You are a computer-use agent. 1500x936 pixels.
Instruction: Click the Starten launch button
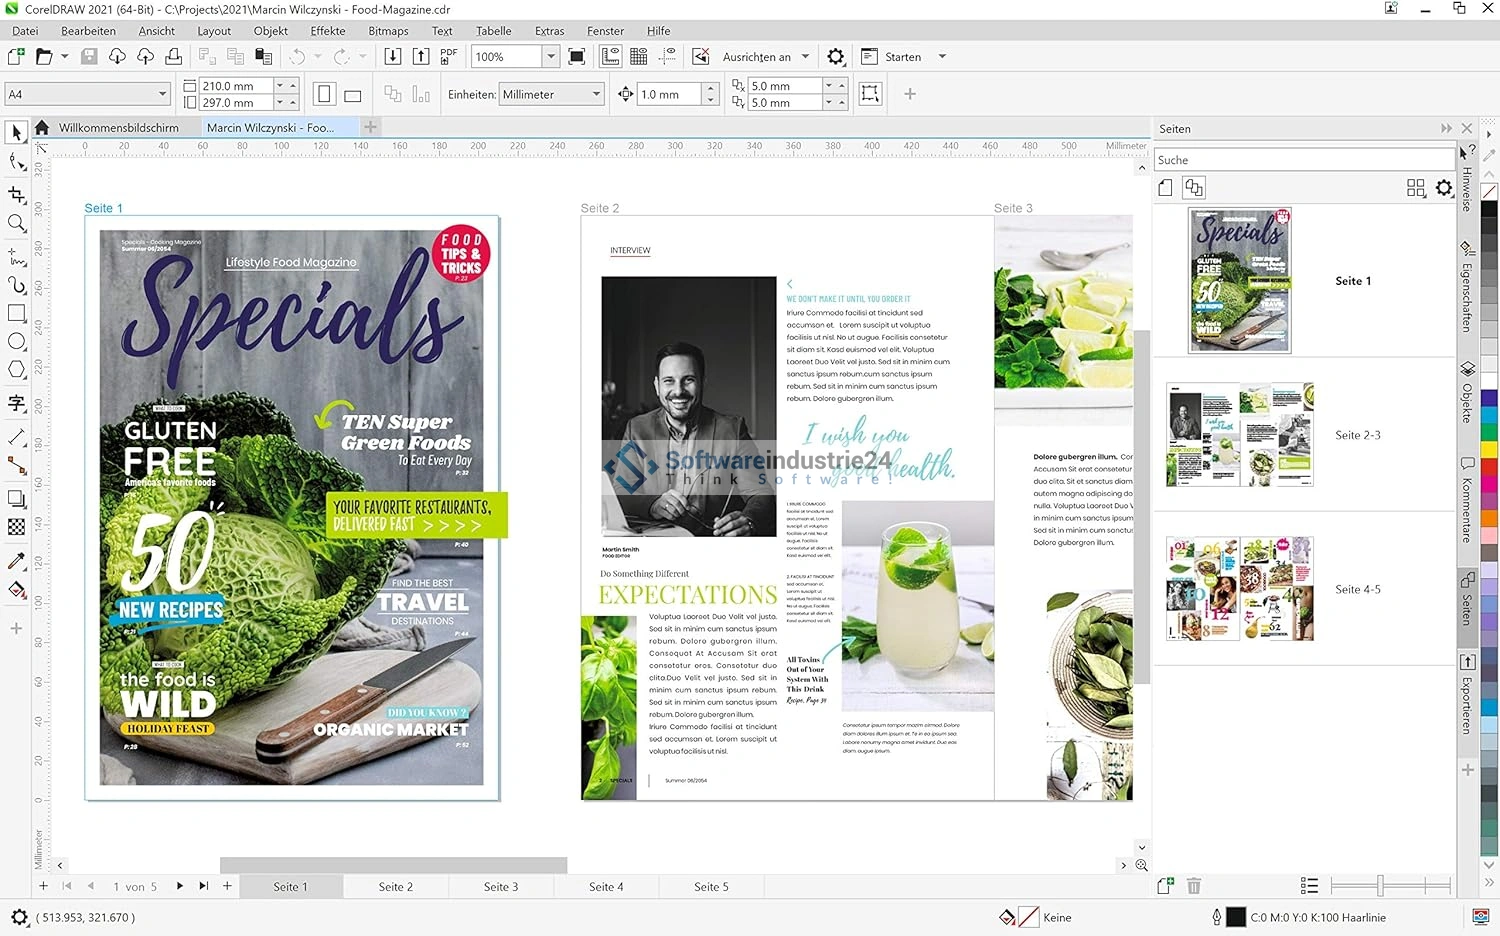pyautogui.click(x=902, y=57)
